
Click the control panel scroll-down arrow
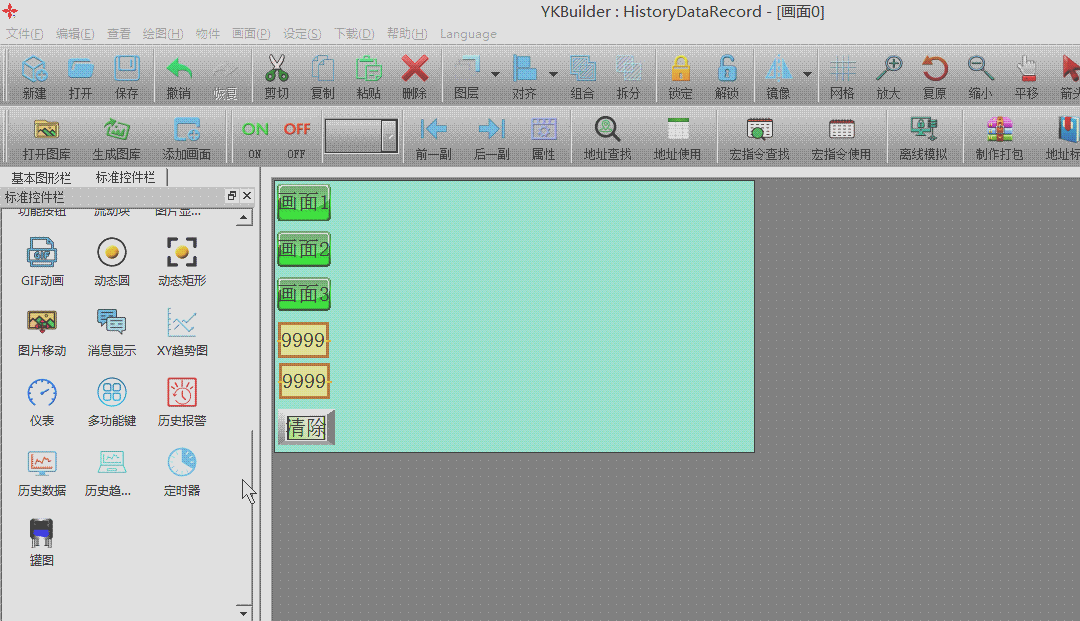[243, 611]
